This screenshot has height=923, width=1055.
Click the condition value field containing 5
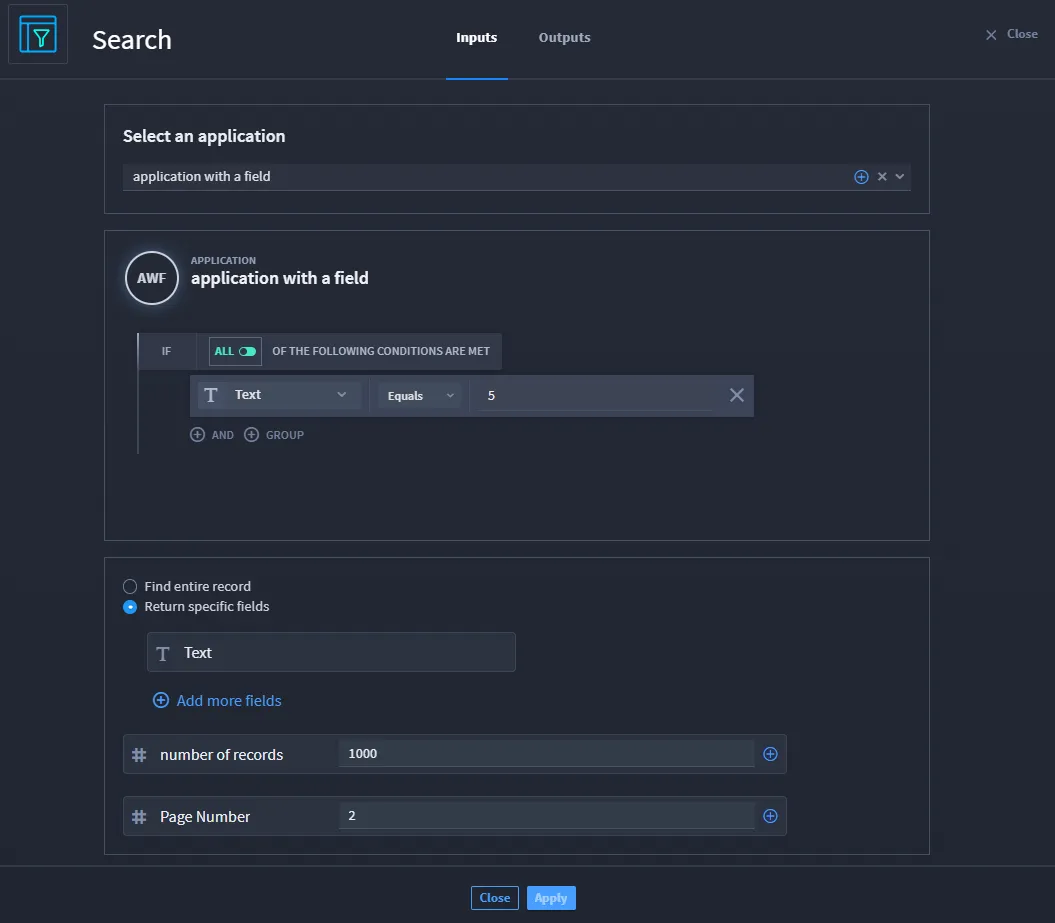(x=595, y=396)
